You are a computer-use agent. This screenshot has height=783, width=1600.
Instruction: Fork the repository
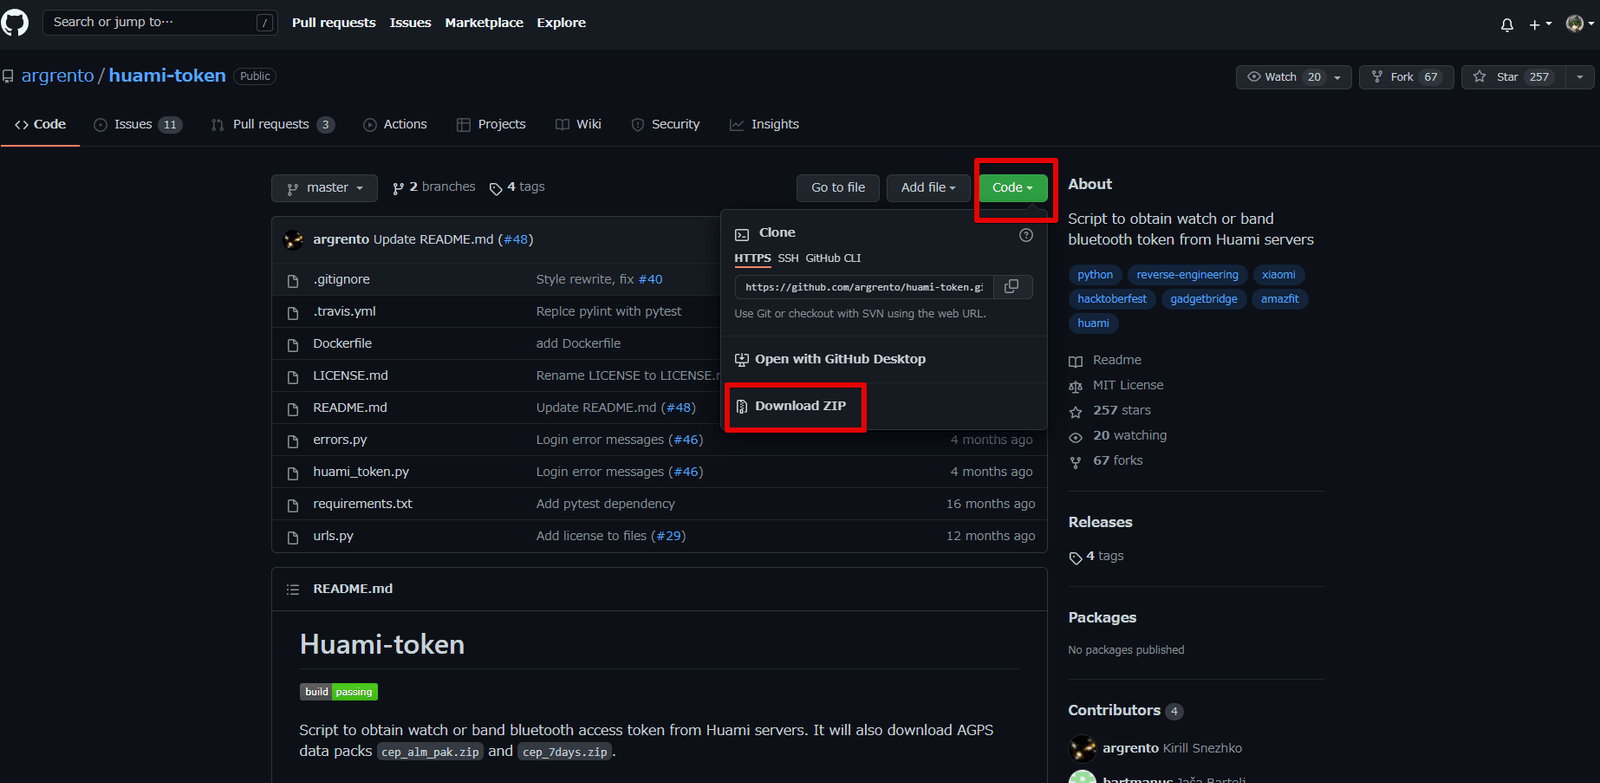coord(1404,77)
